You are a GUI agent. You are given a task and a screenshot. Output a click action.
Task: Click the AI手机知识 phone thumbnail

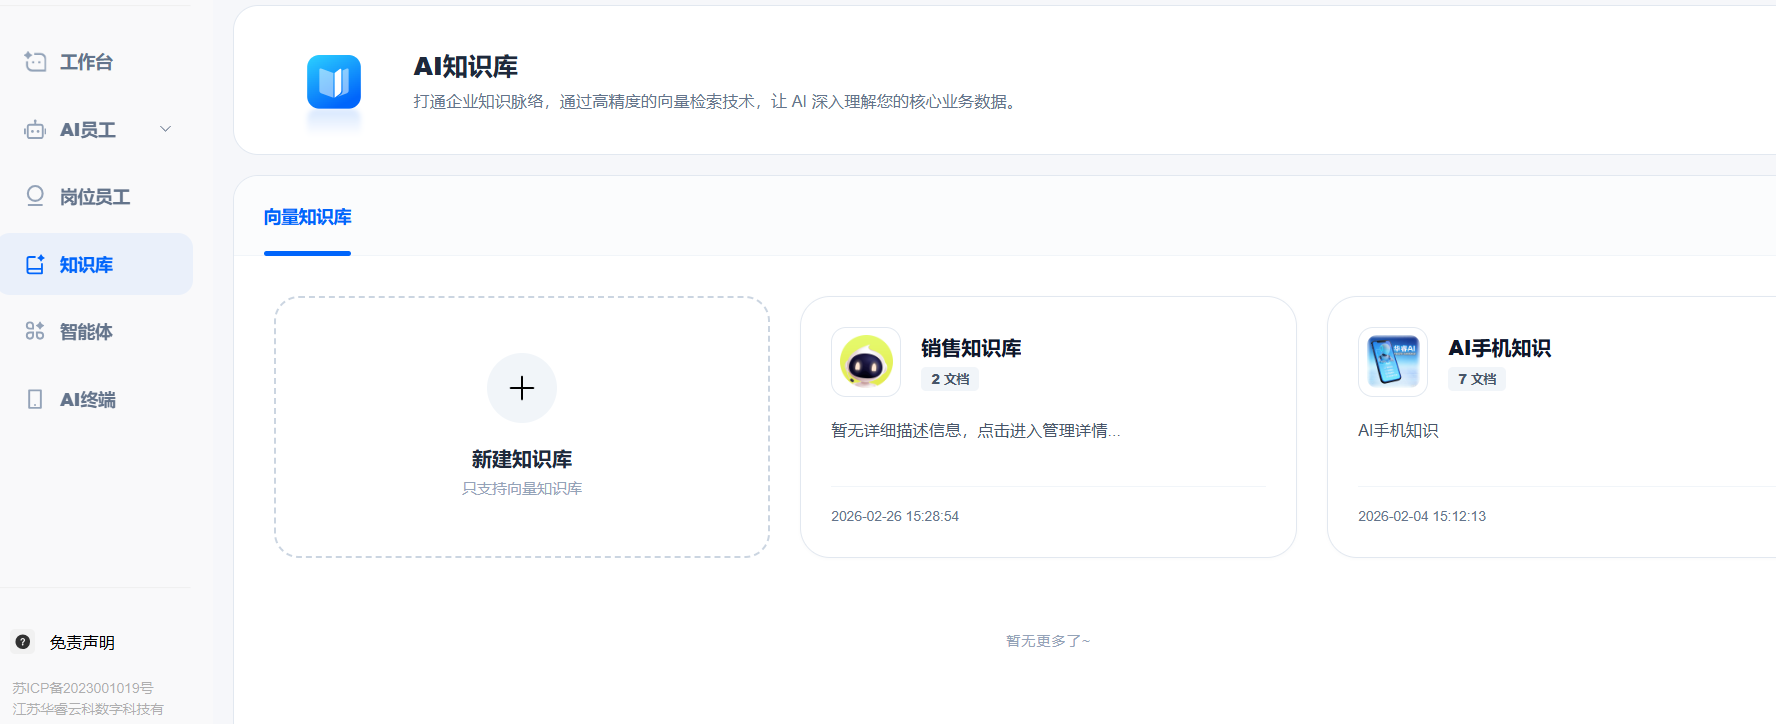click(x=1393, y=362)
